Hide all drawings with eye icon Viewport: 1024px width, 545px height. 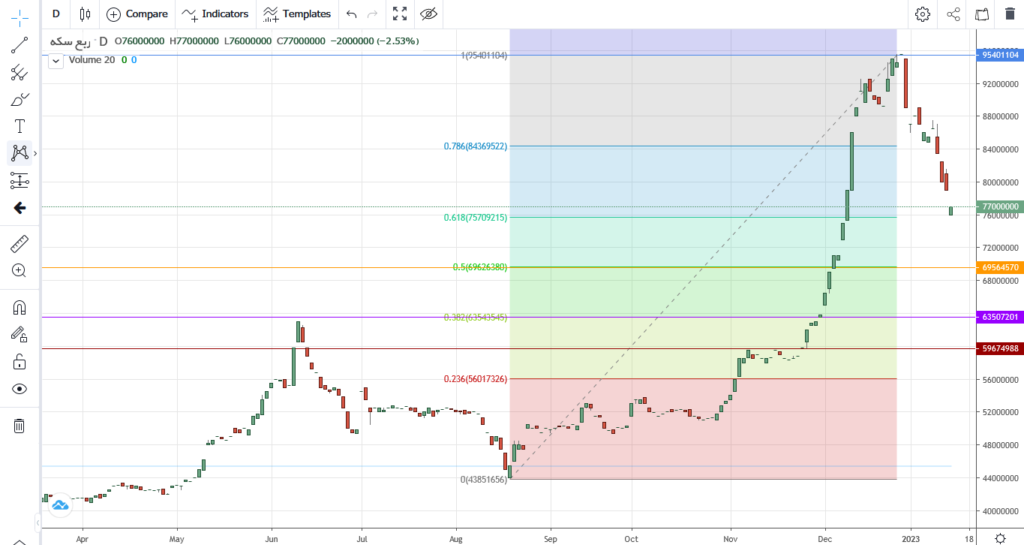pos(20,389)
